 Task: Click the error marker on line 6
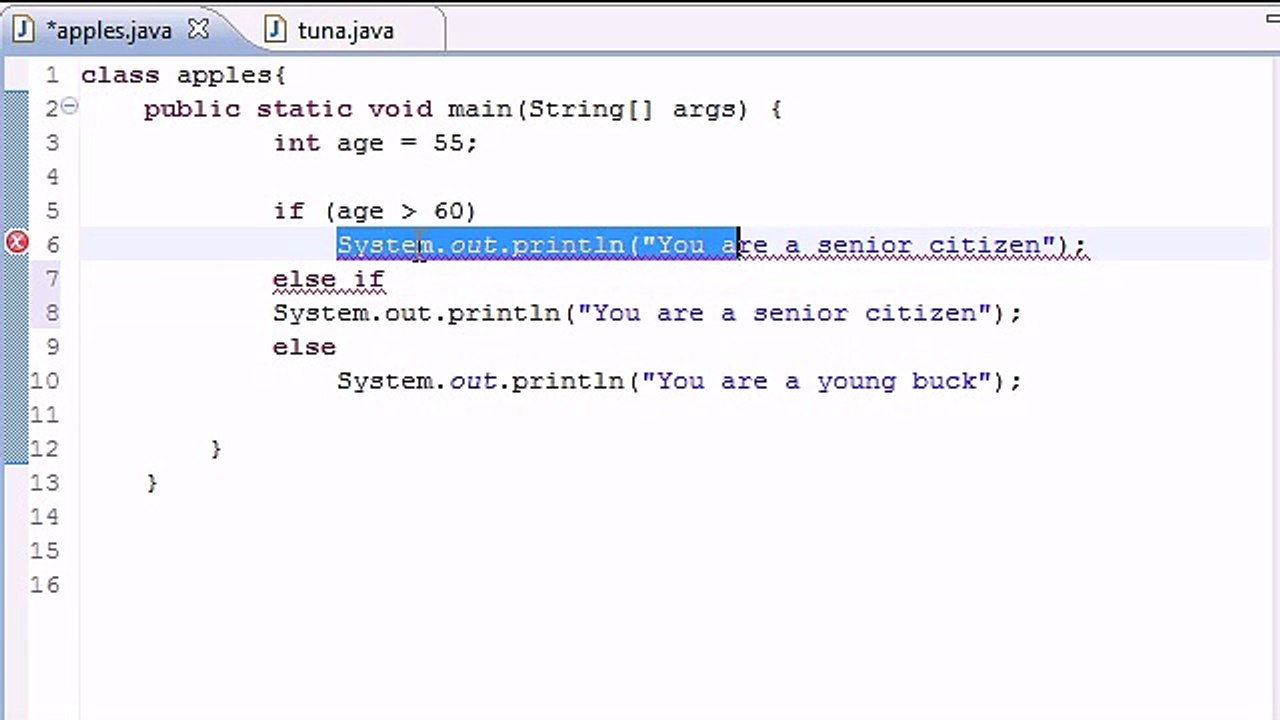pos(17,243)
